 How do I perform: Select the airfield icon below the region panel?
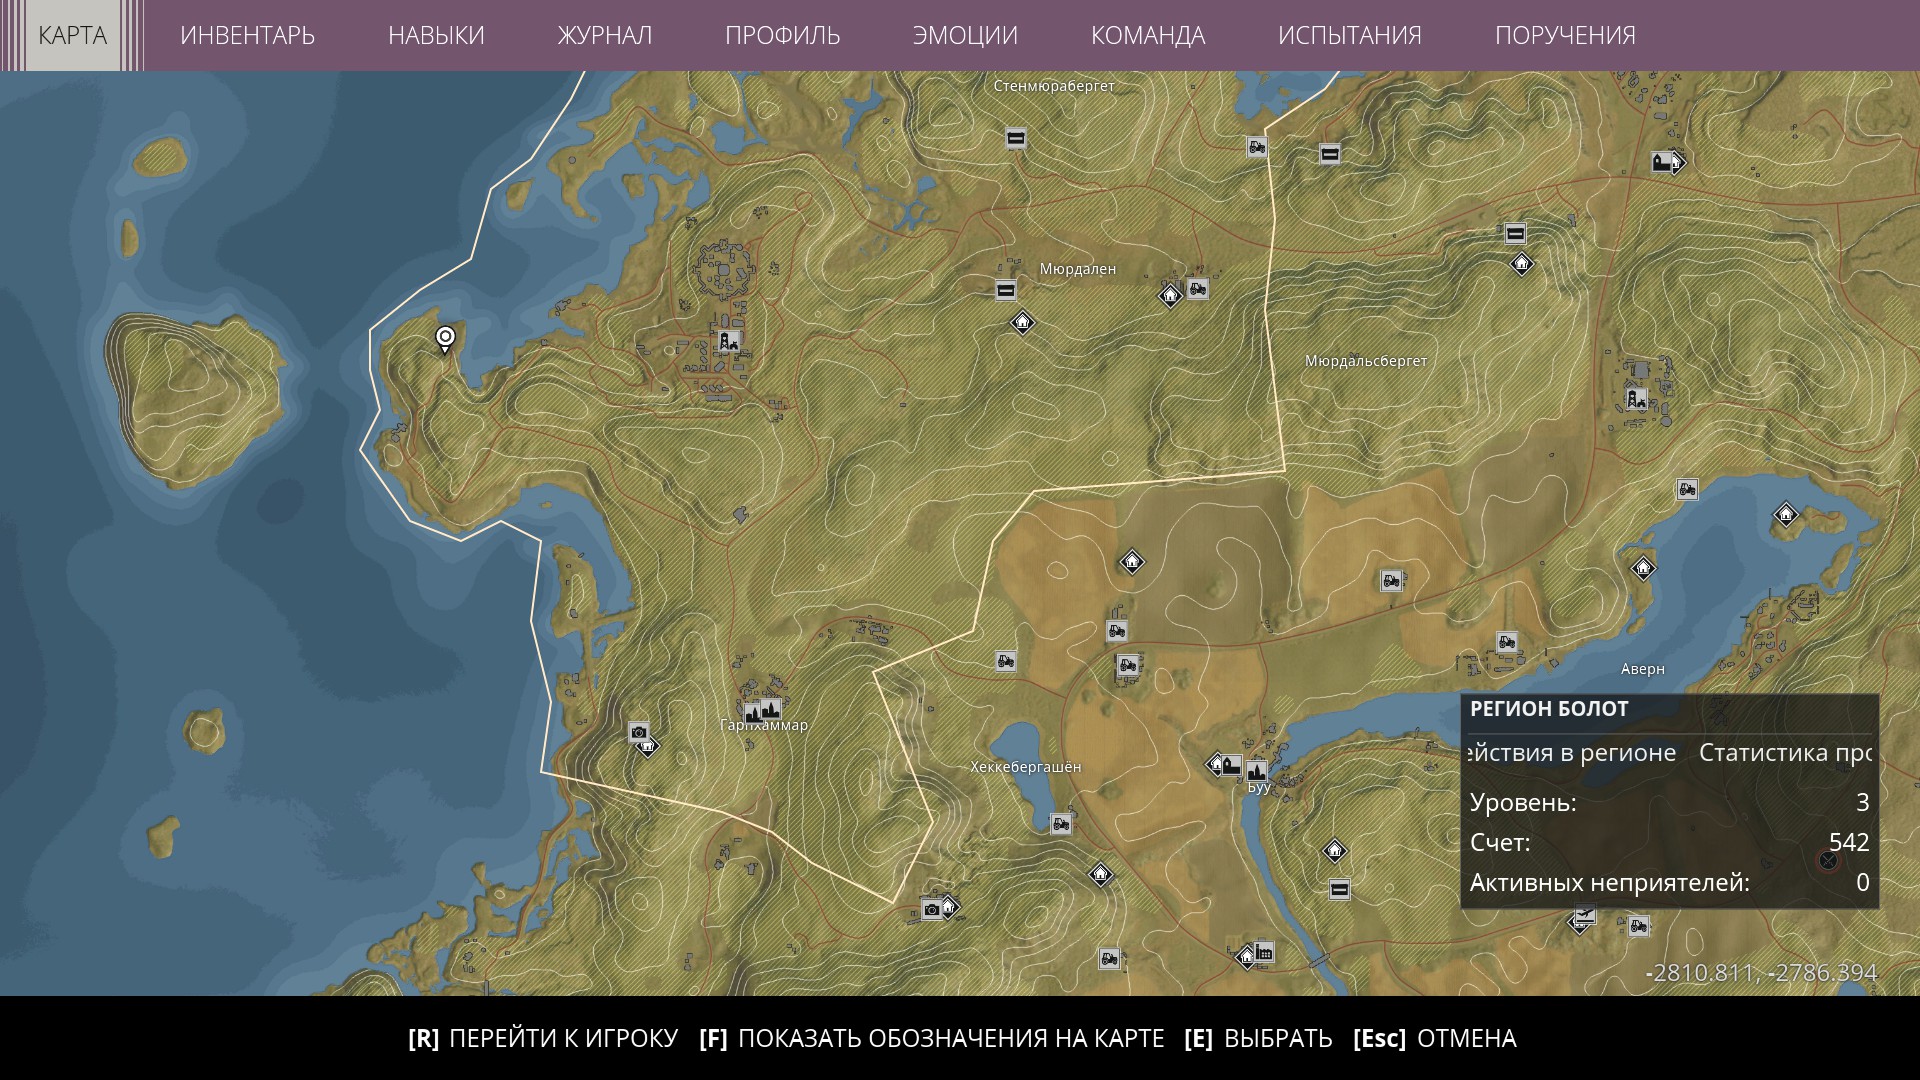click(x=1584, y=916)
